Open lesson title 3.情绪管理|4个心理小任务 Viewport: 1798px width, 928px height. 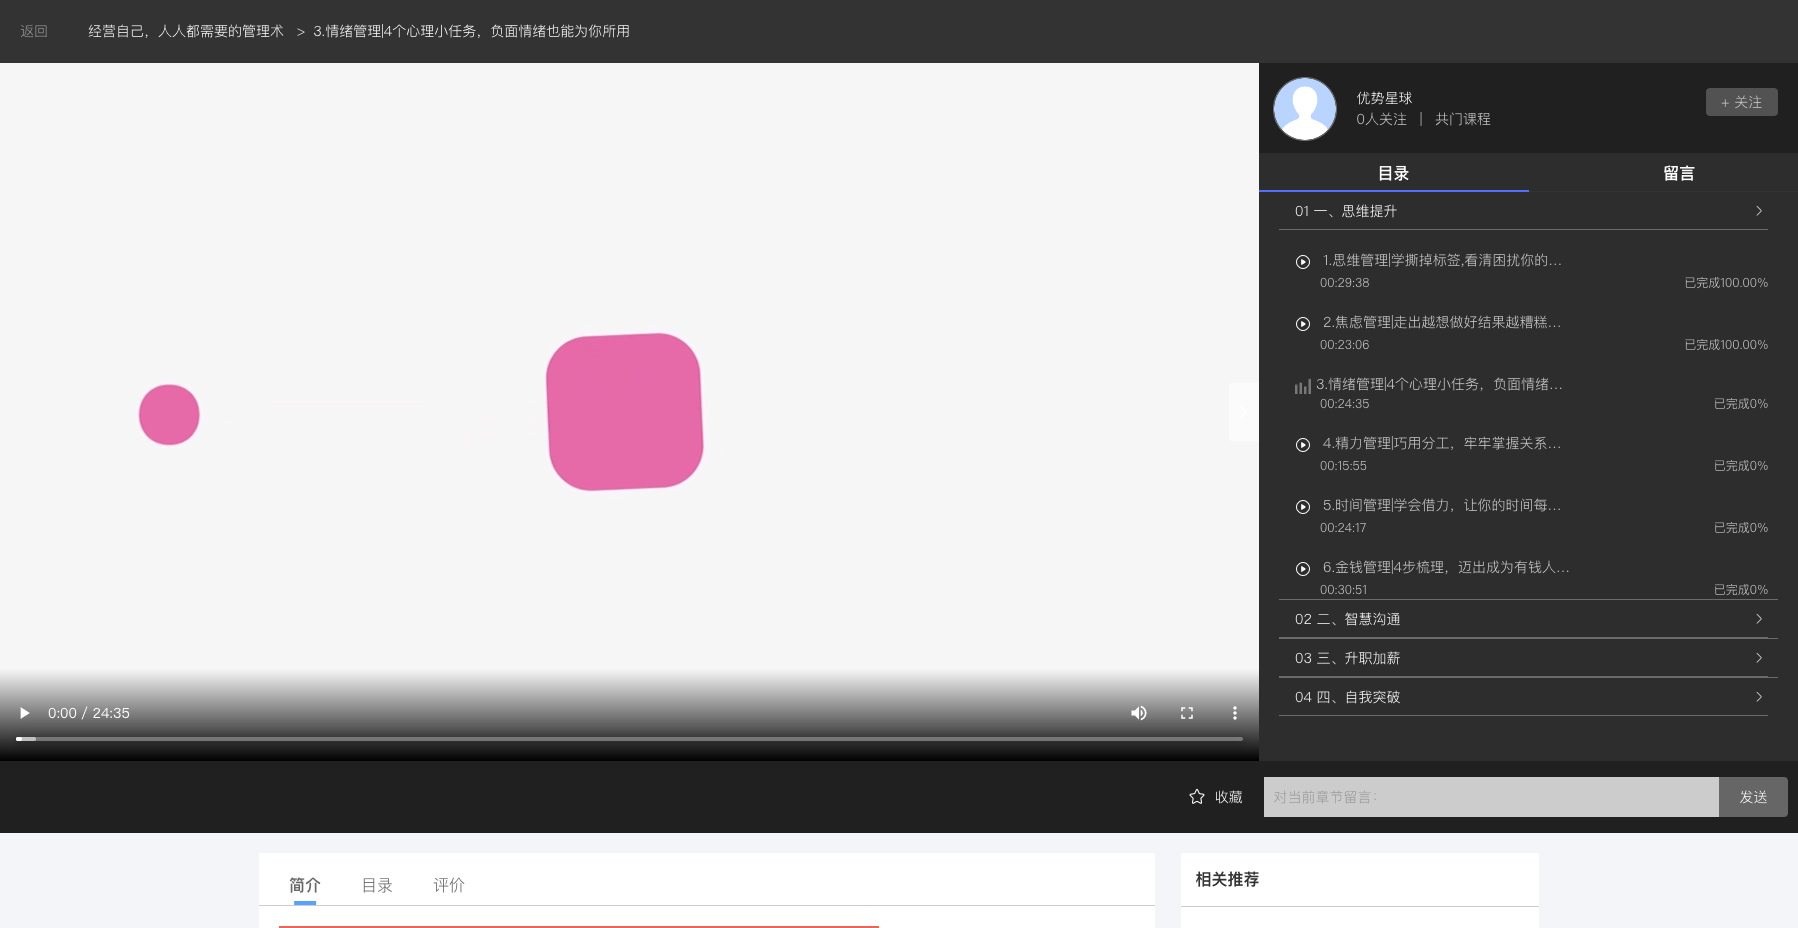1439,384
